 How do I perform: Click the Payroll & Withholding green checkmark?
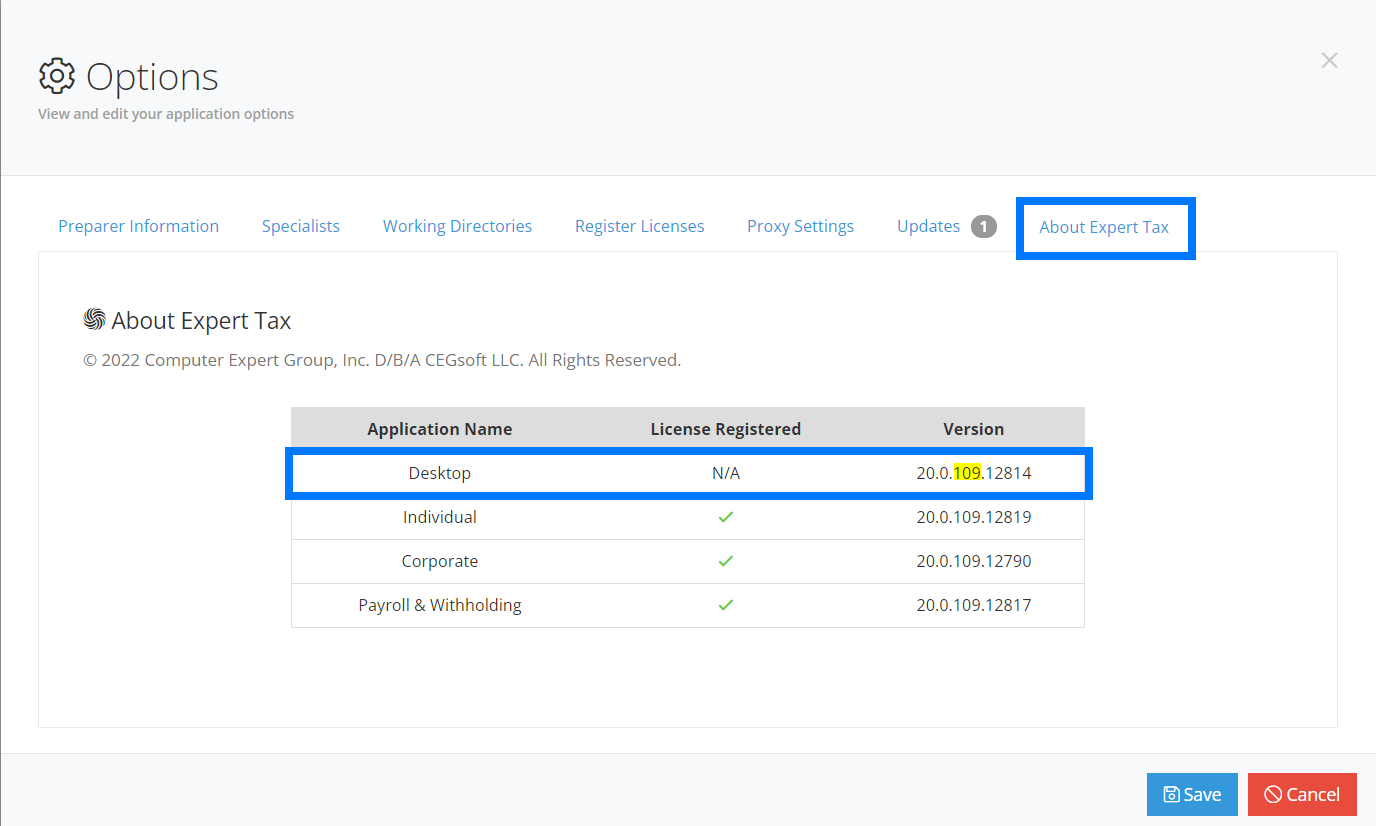(726, 605)
